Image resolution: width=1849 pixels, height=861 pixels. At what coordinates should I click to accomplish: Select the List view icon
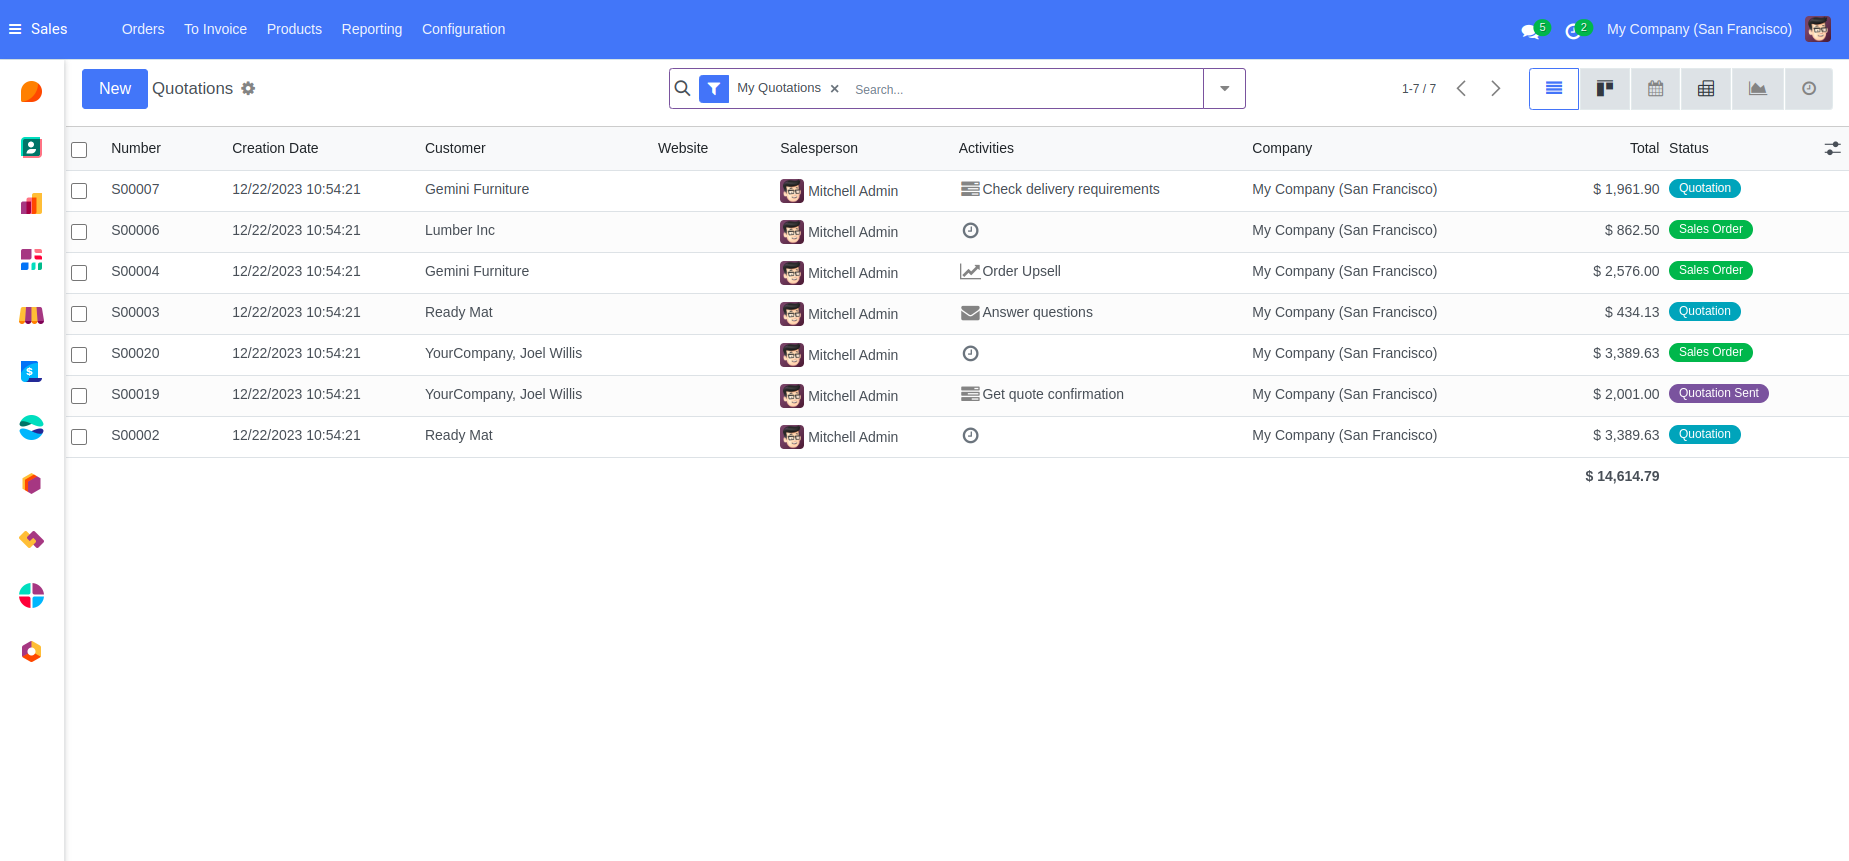click(x=1554, y=89)
